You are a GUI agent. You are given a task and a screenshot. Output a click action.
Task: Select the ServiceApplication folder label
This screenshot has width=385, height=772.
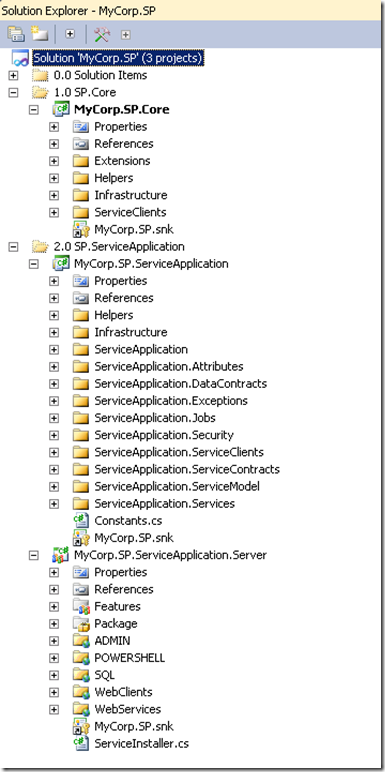pyautogui.click(x=141, y=350)
